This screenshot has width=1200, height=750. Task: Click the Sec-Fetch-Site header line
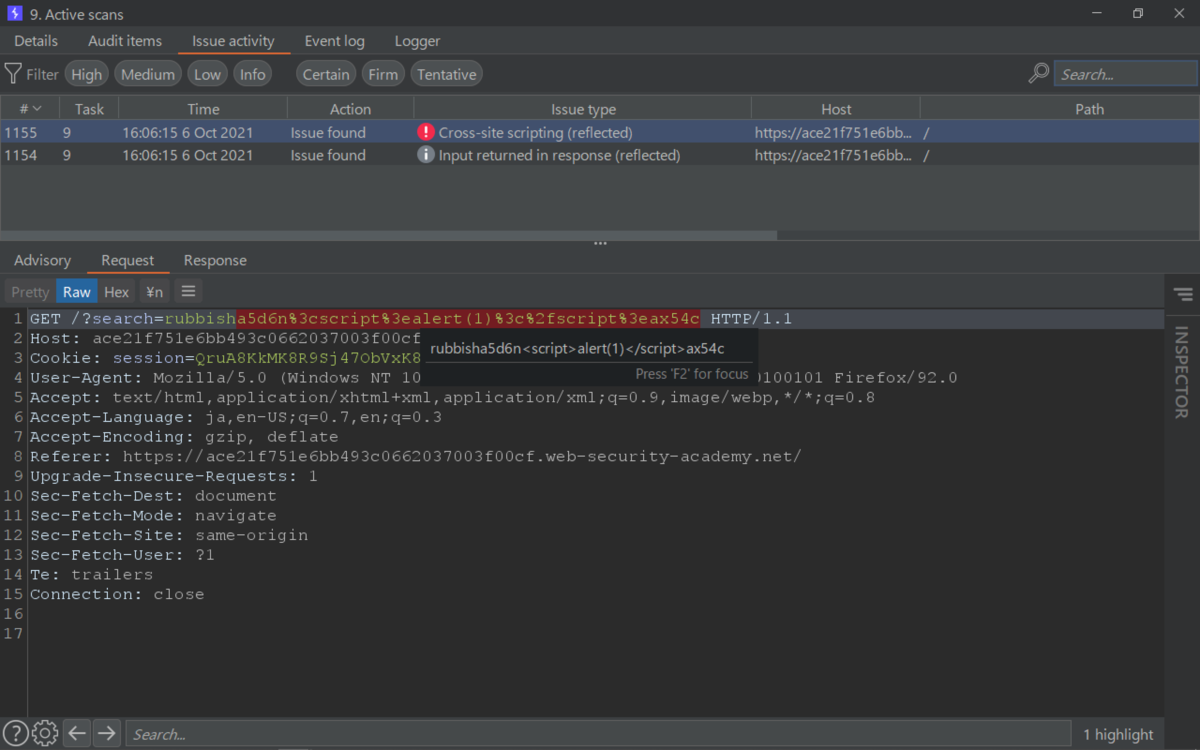(169, 535)
